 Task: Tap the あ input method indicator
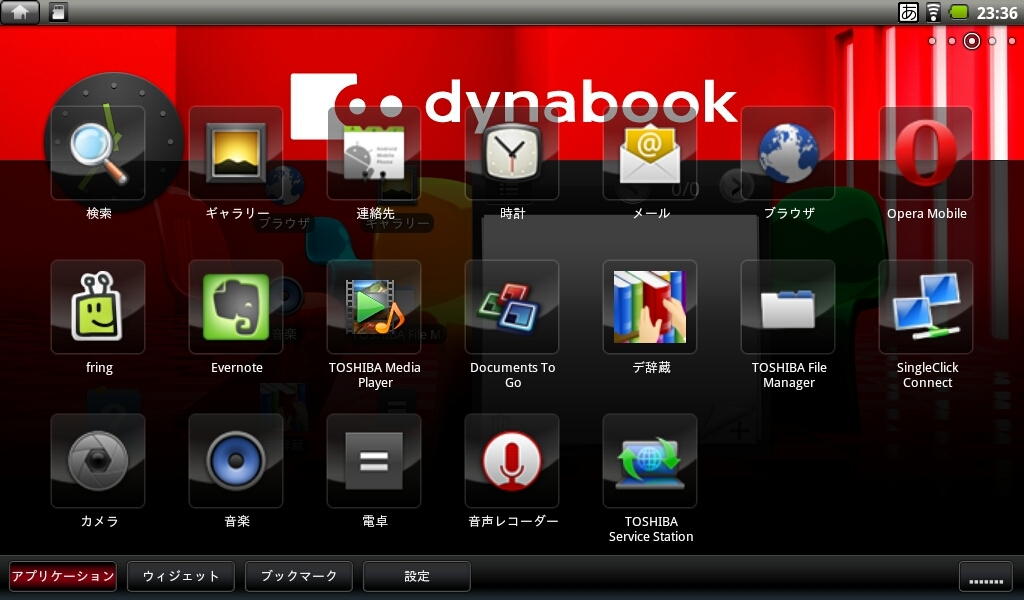(908, 12)
